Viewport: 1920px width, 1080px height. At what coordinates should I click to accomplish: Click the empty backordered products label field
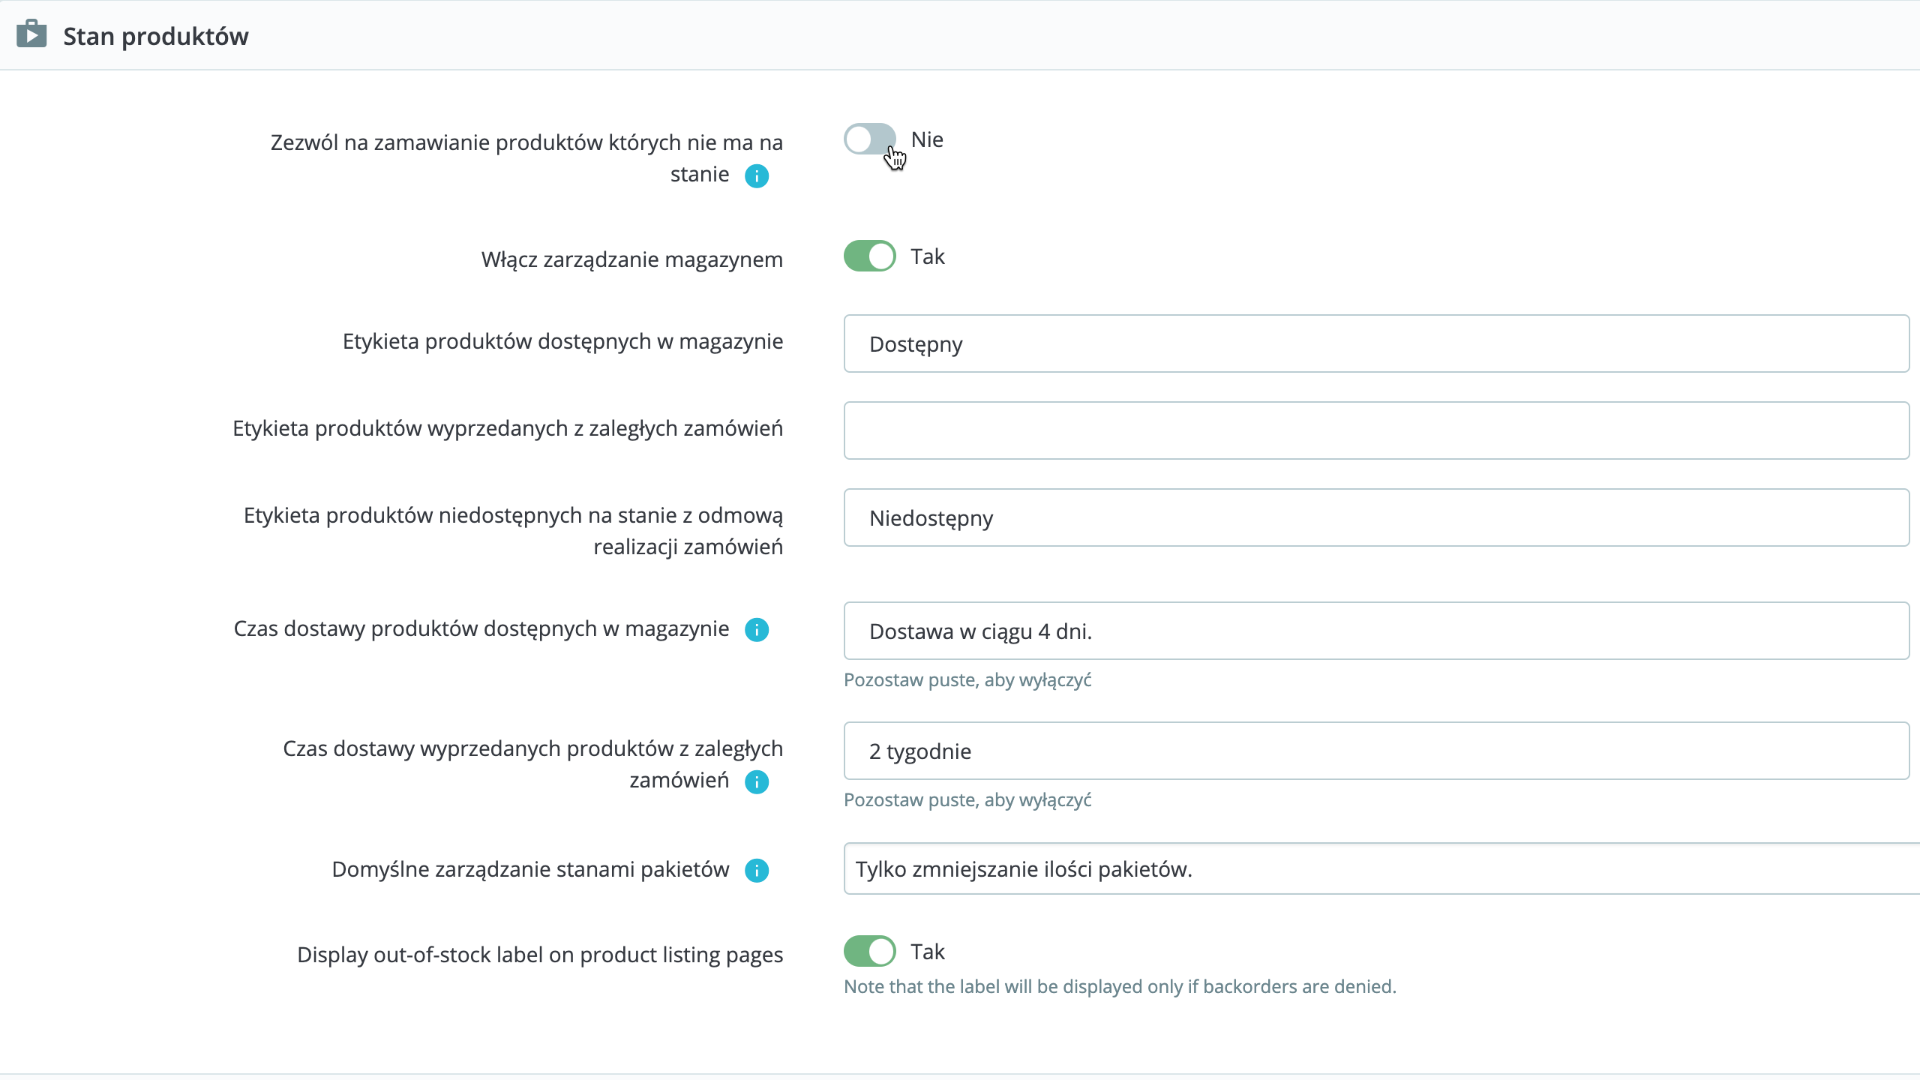pos(1376,431)
